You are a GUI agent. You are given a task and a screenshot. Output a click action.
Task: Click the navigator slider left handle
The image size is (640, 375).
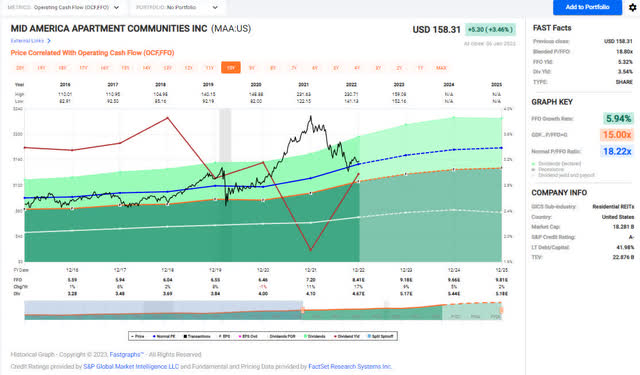303,311
